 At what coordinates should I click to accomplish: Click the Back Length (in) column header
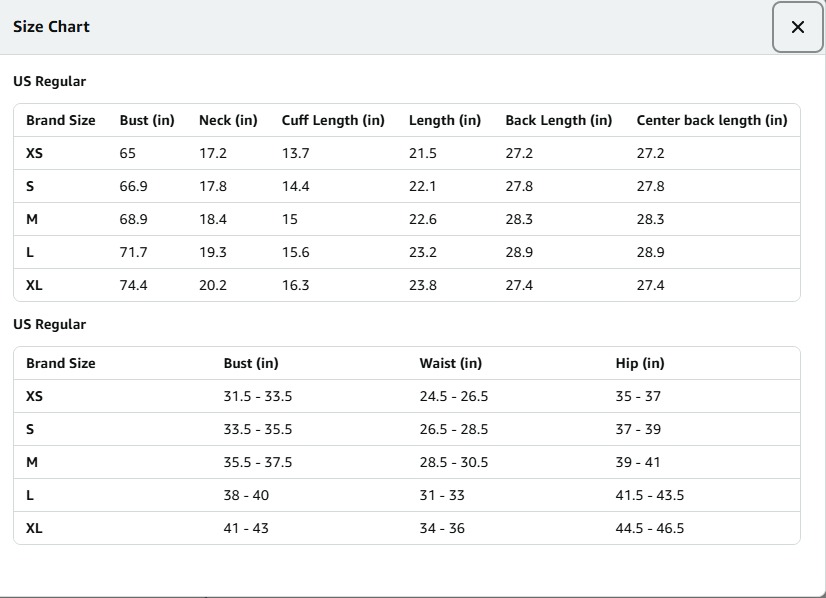[x=558, y=120]
